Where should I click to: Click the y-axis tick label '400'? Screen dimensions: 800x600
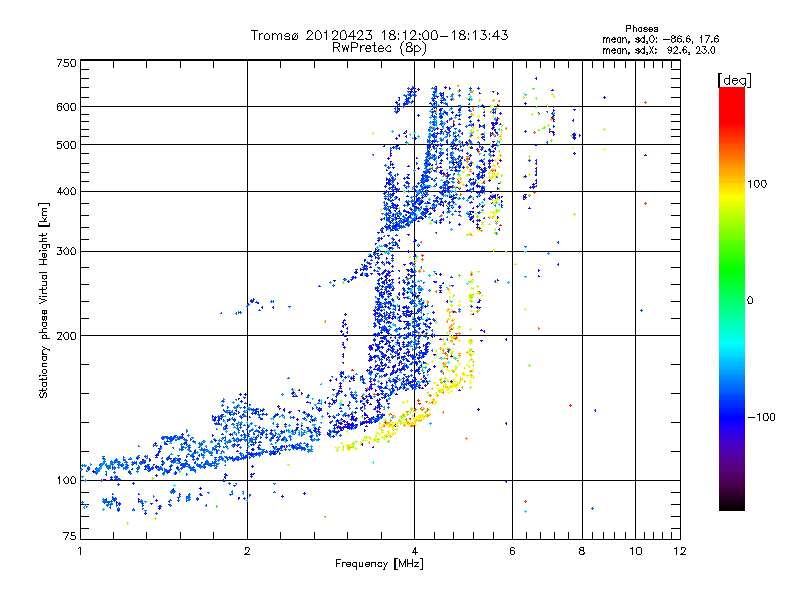[x=66, y=192]
